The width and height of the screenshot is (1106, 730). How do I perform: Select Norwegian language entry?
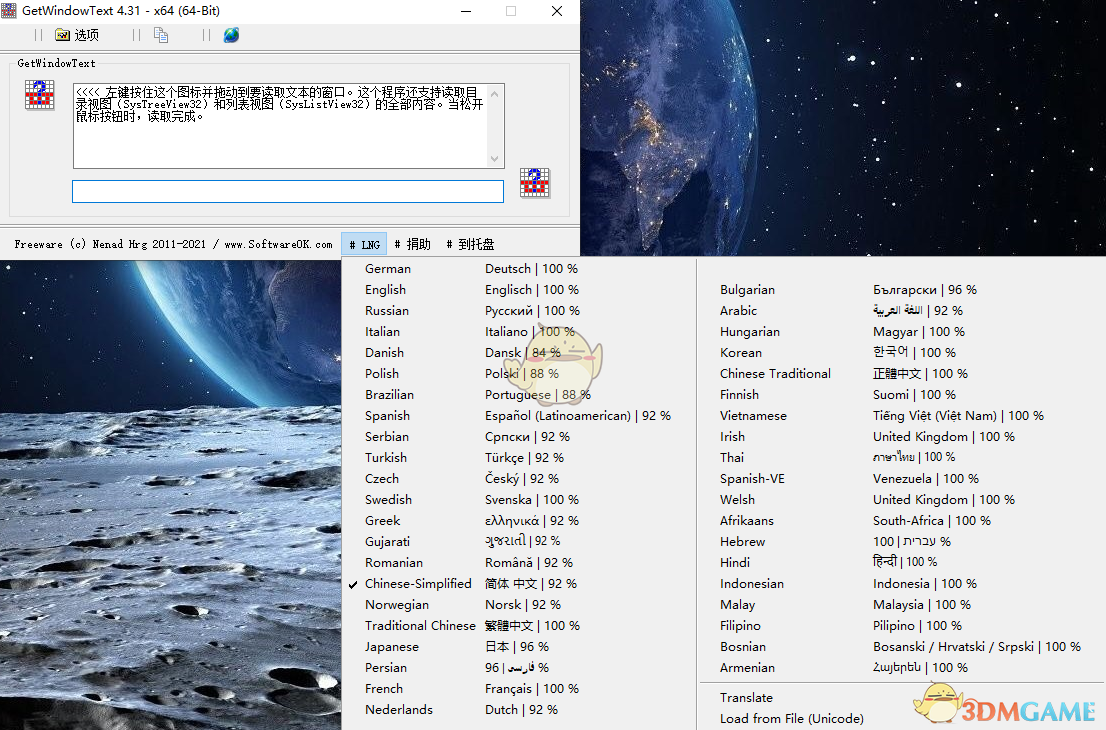[x=518, y=605]
